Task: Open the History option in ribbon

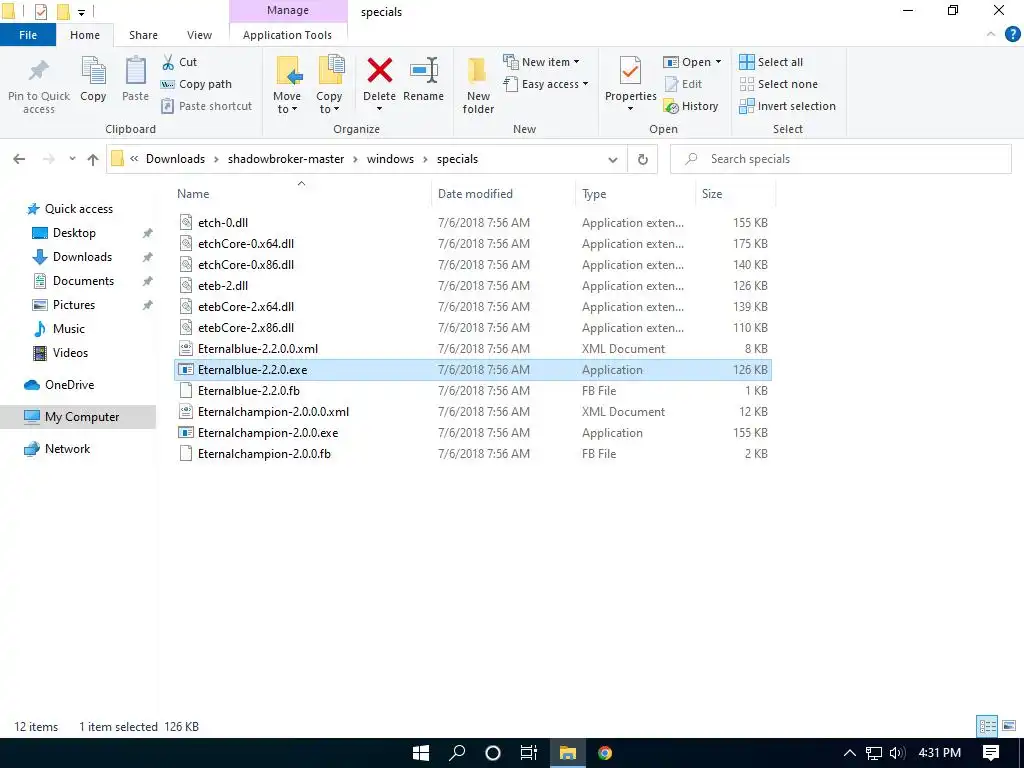Action: (x=691, y=106)
